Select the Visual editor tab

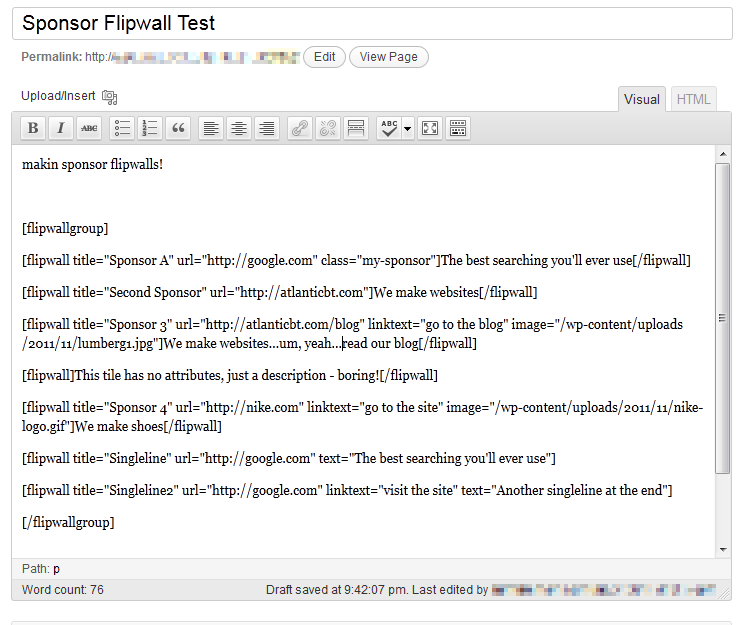[641, 99]
